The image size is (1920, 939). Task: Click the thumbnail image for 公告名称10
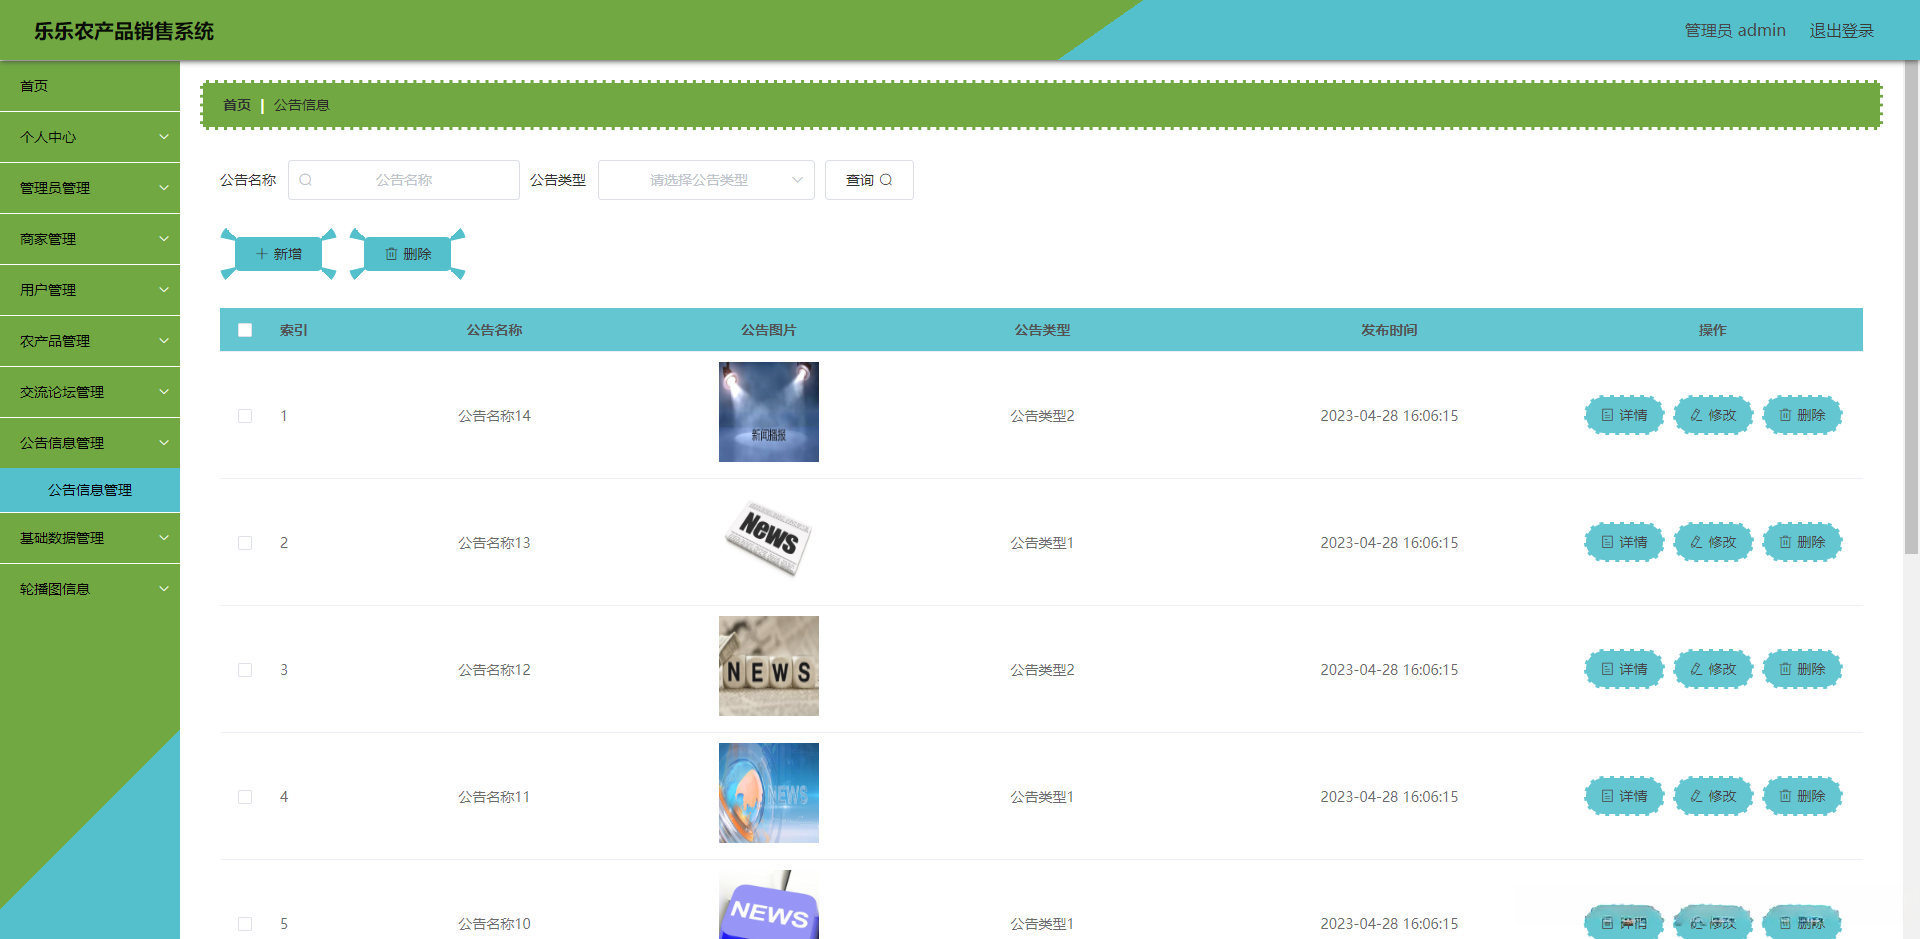[769, 904]
